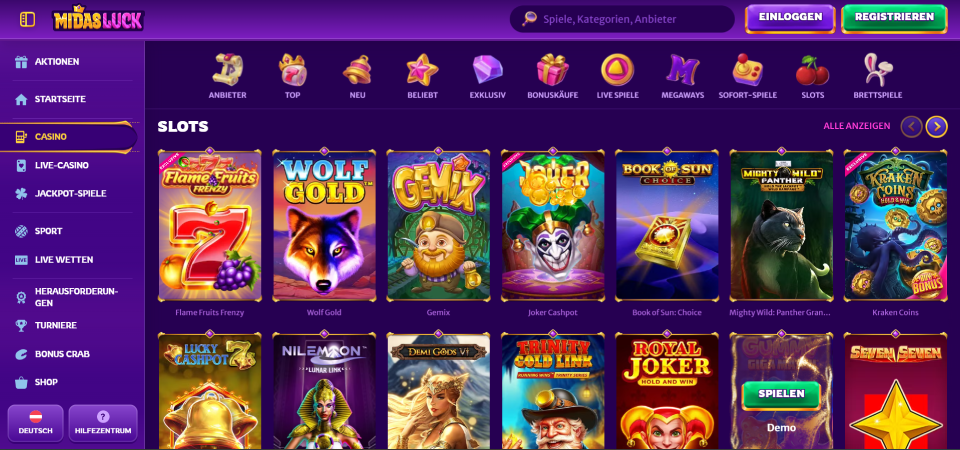Show next slots with right arrow

(936, 126)
